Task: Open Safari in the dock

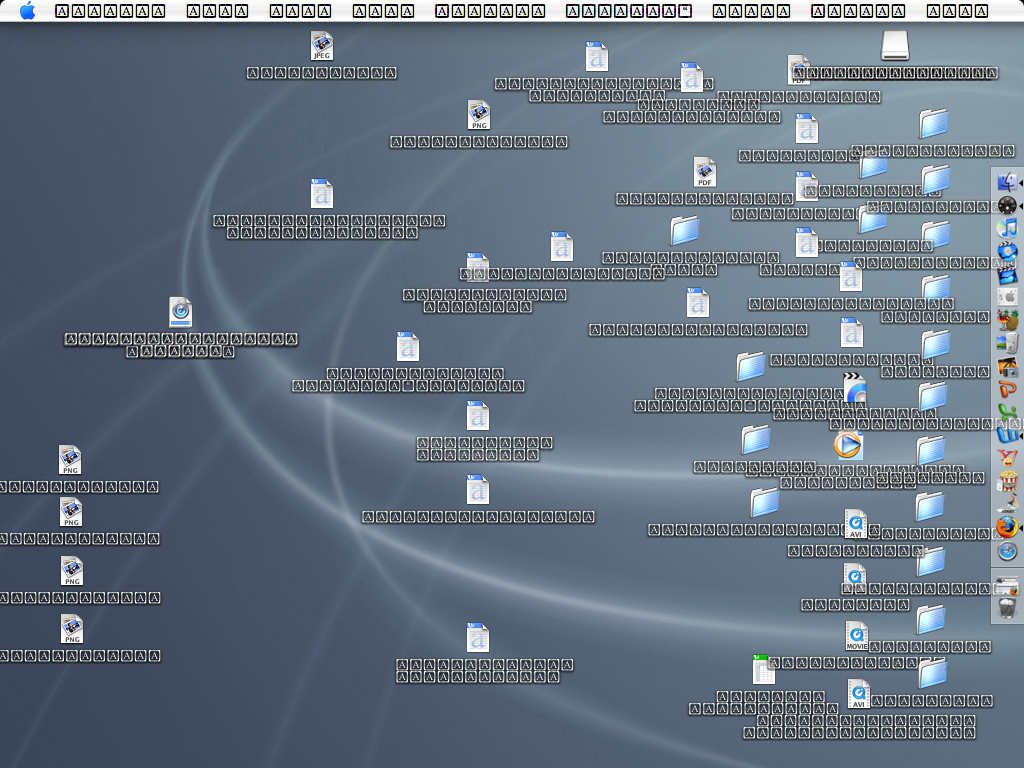Action: coord(1007,551)
